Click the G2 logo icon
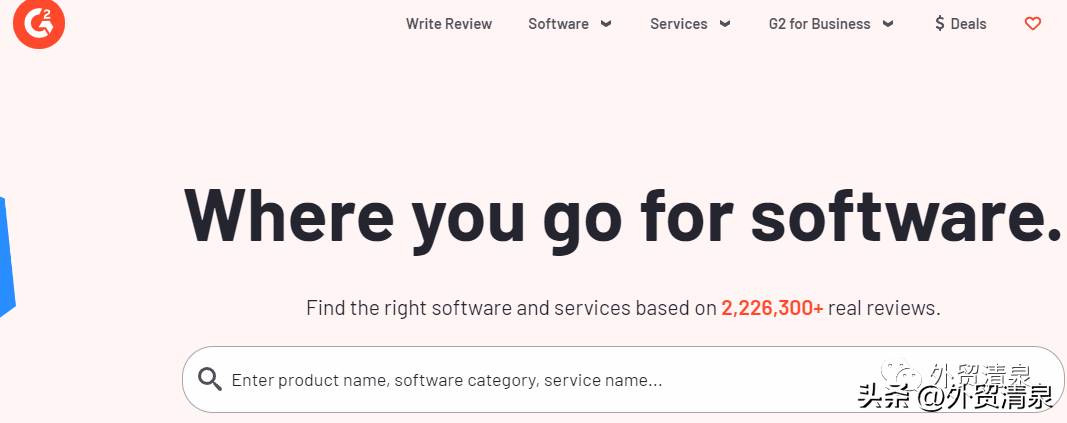This screenshot has height=423, width=1067. tap(39, 24)
